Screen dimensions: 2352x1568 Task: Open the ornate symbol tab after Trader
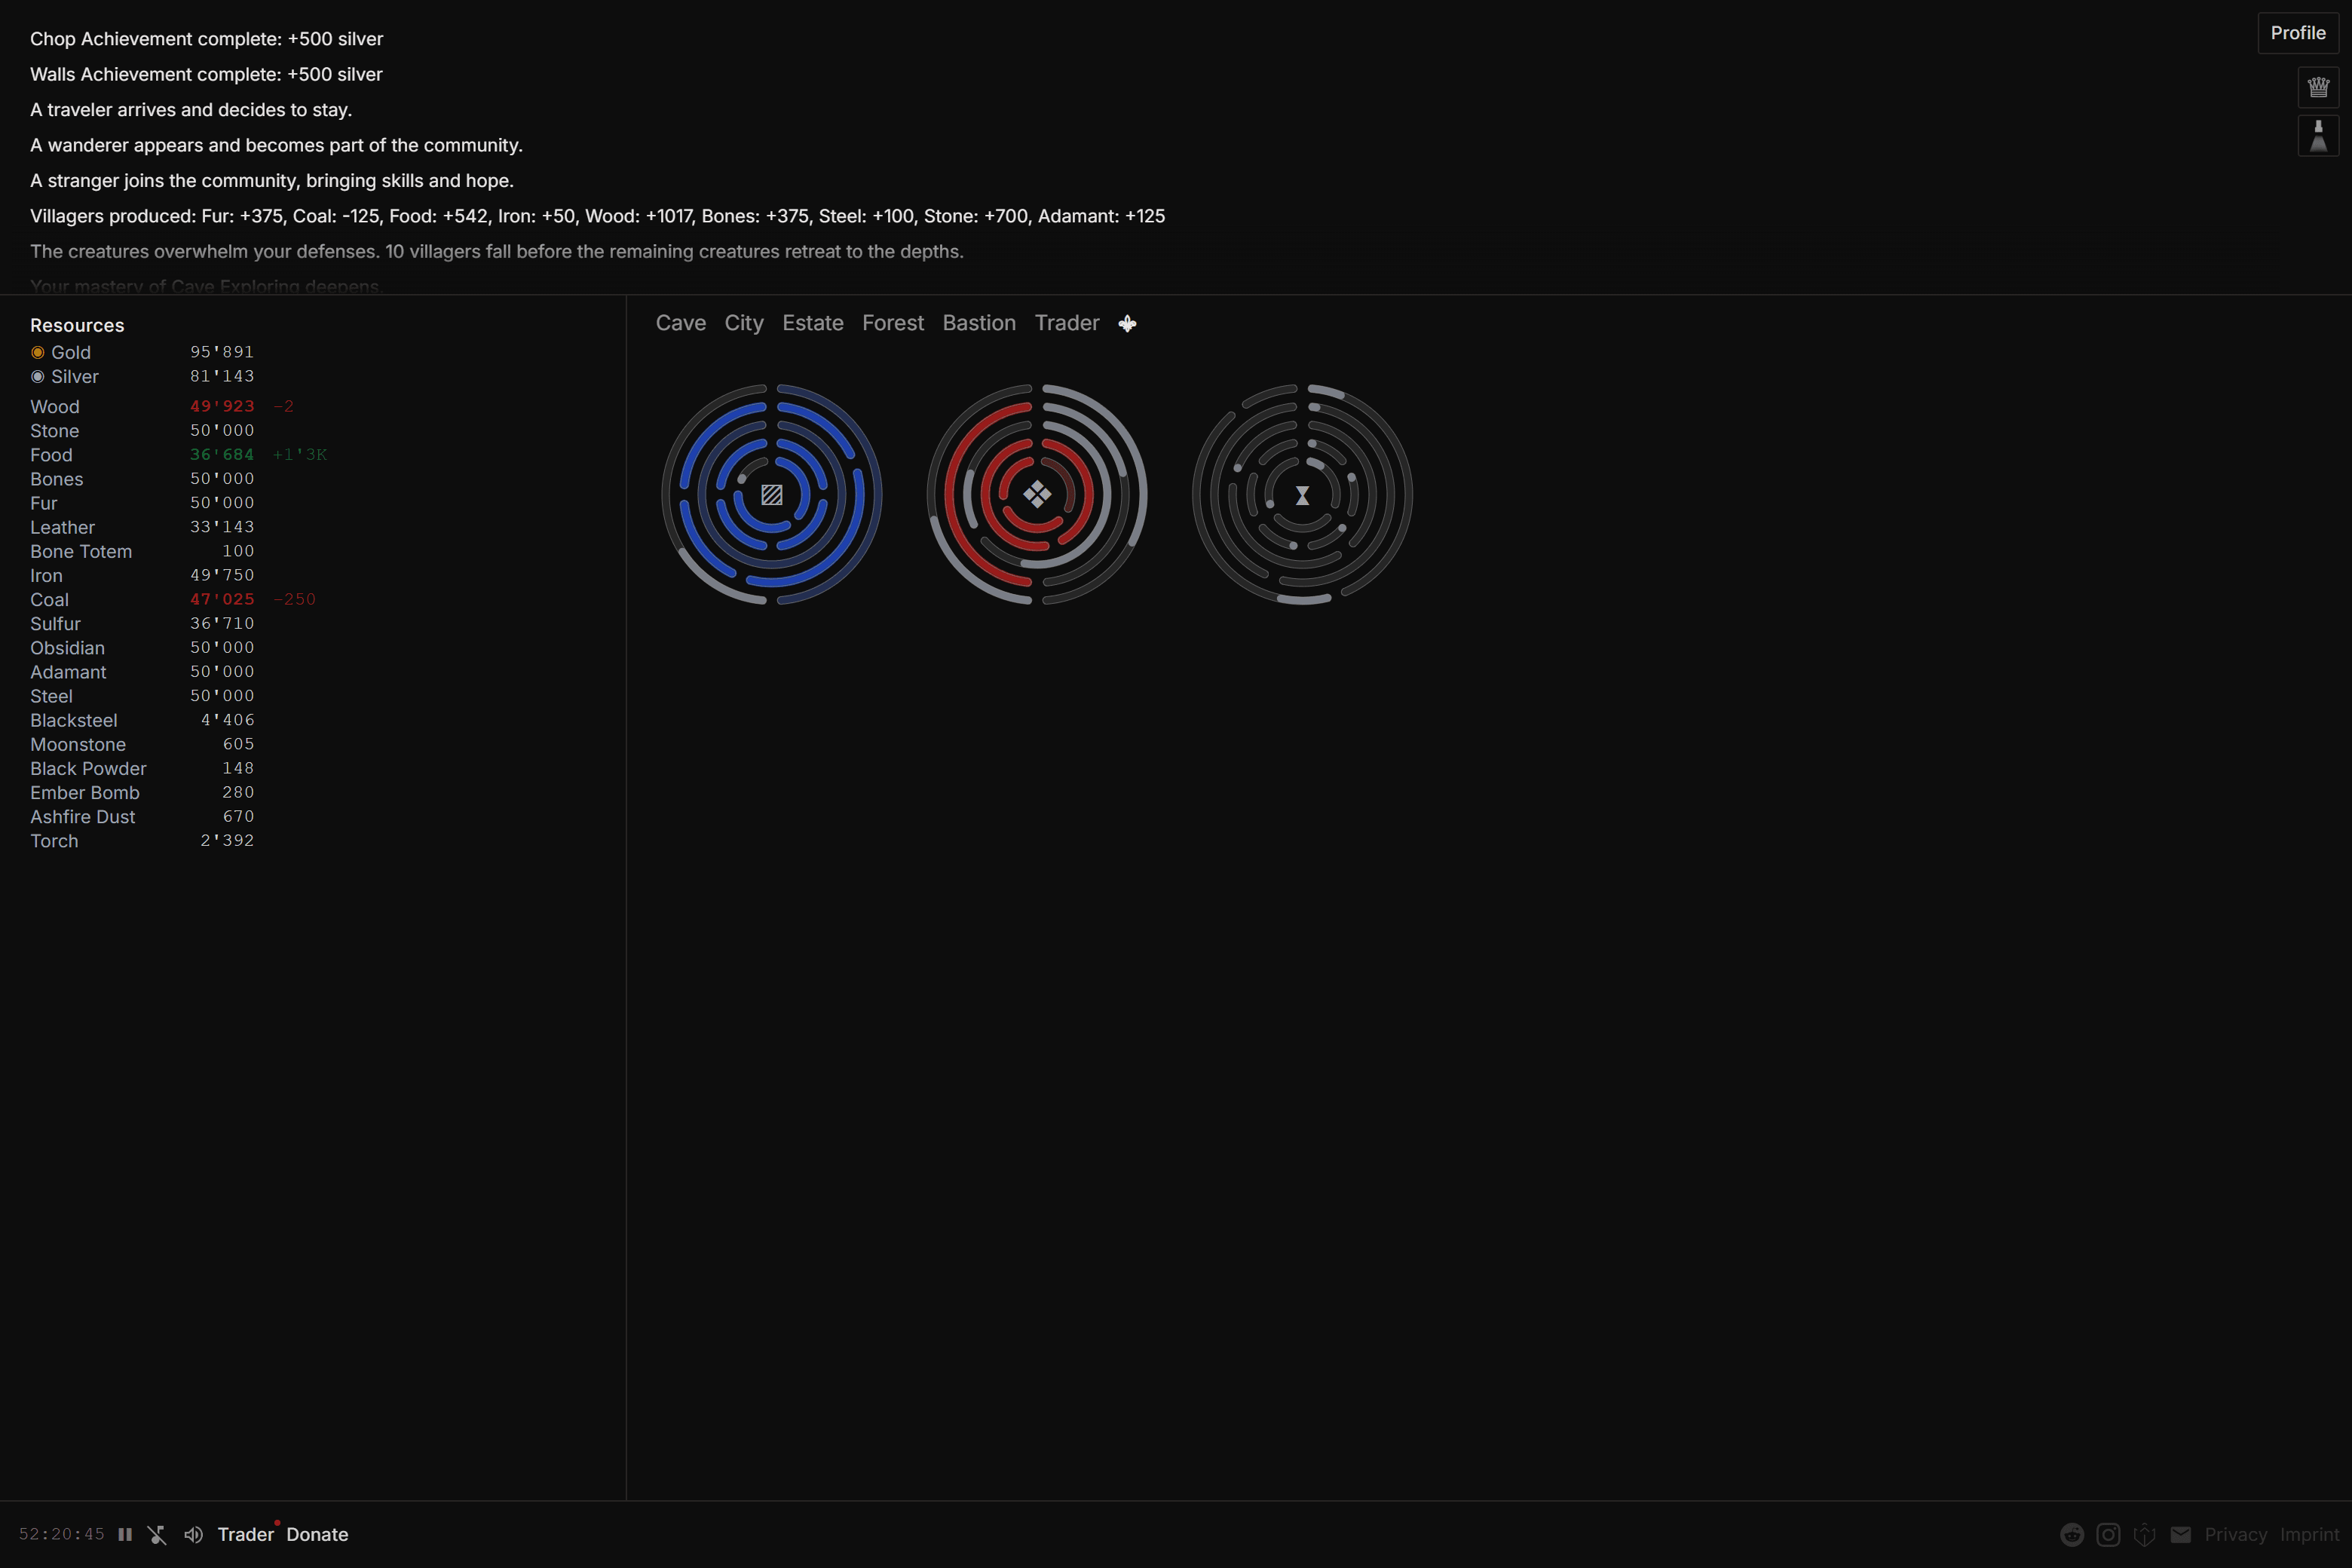click(1127, 323)
